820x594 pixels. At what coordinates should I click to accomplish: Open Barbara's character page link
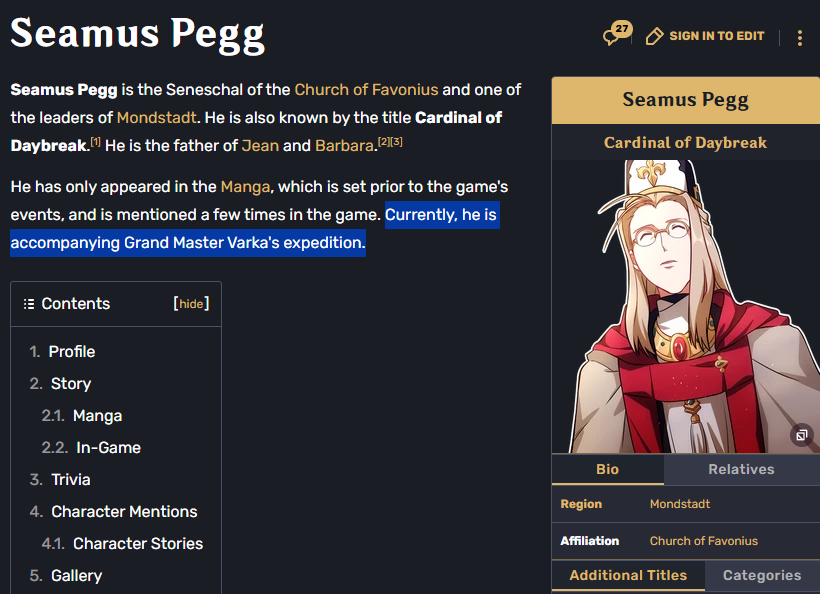point(344,145)
